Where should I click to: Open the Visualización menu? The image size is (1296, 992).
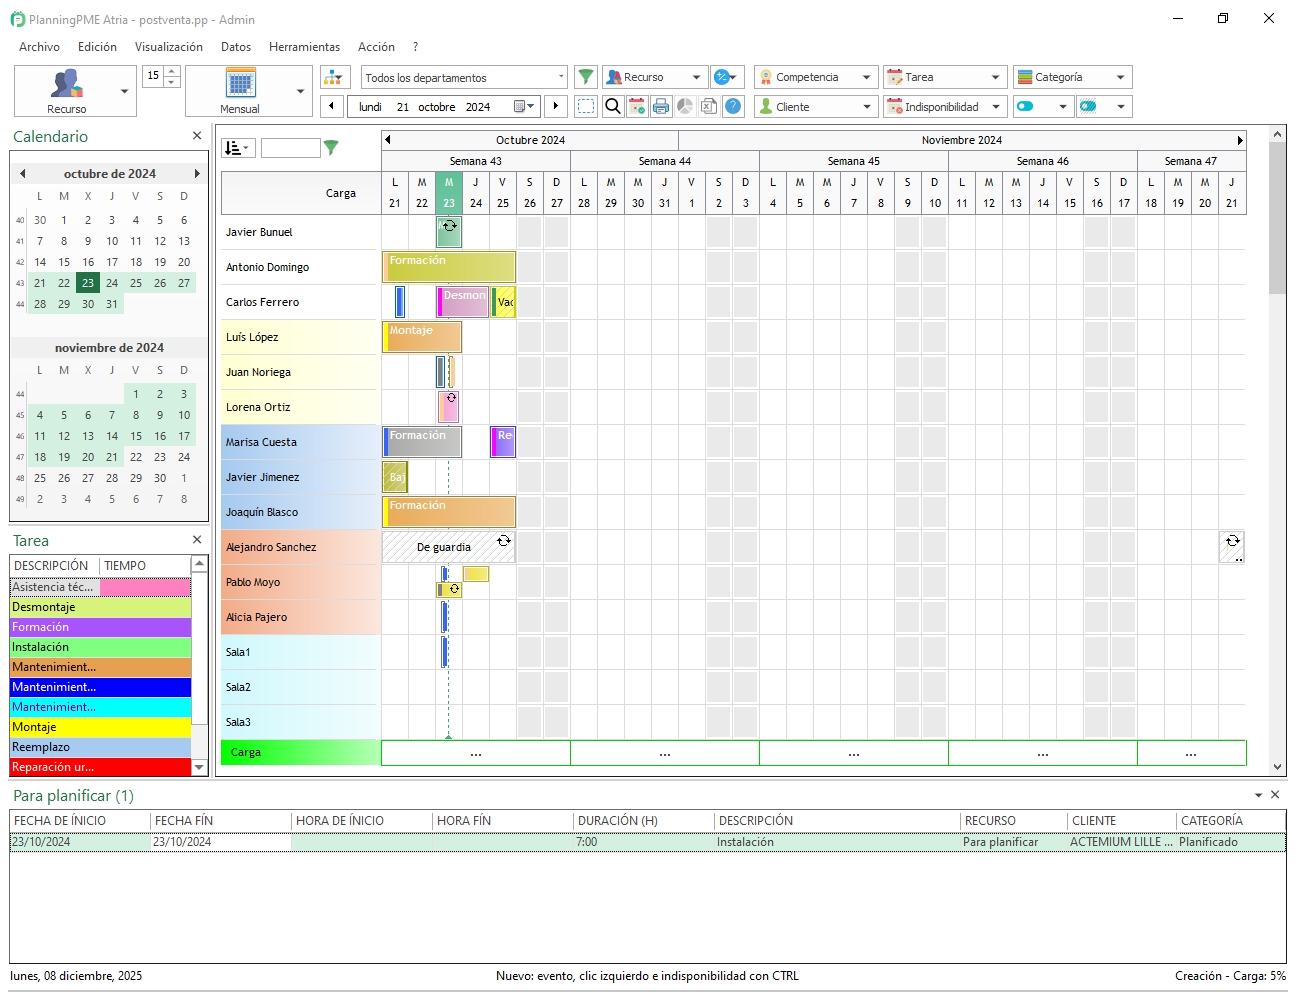[x=169, y=46]
